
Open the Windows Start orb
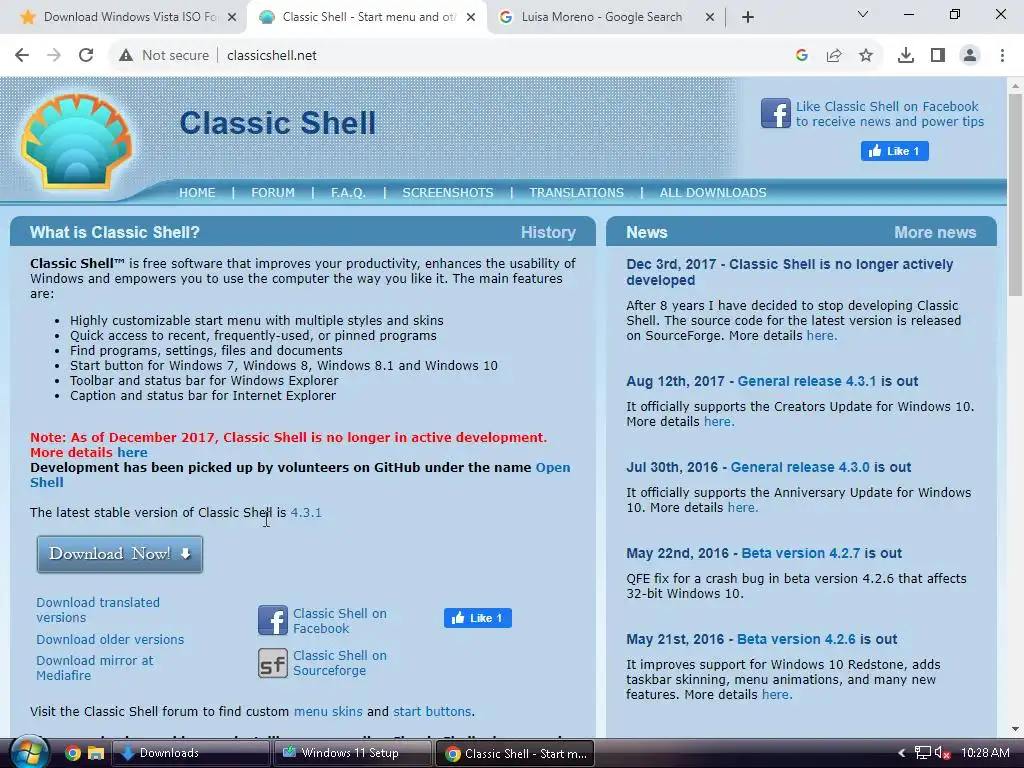click(30, 753)
